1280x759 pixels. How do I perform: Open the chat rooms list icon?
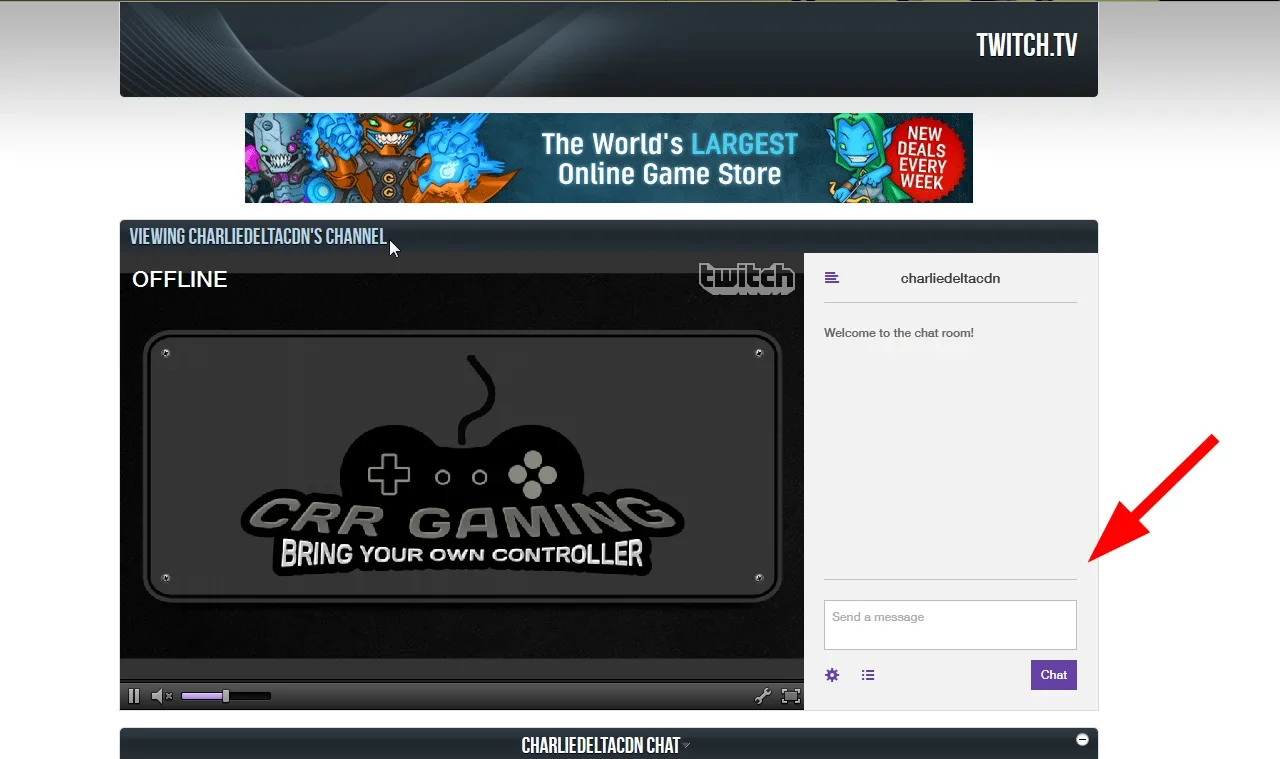click(832, 278)
